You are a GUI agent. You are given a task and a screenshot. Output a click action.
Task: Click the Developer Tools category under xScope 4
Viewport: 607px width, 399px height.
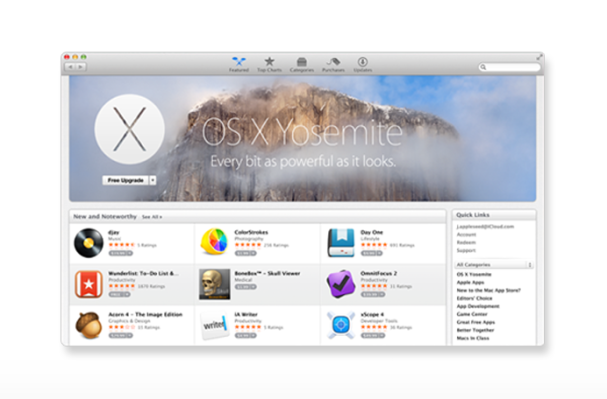379,321
